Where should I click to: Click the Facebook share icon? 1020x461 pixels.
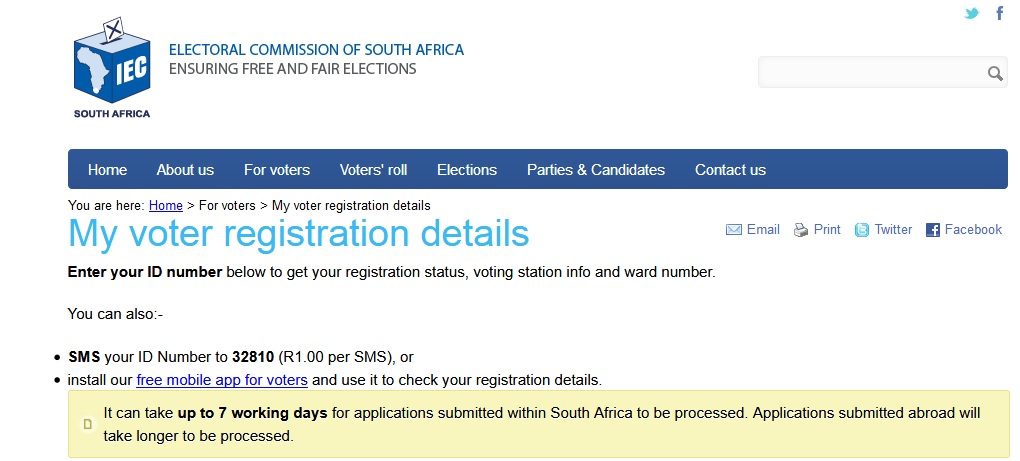tap(933, 230)
